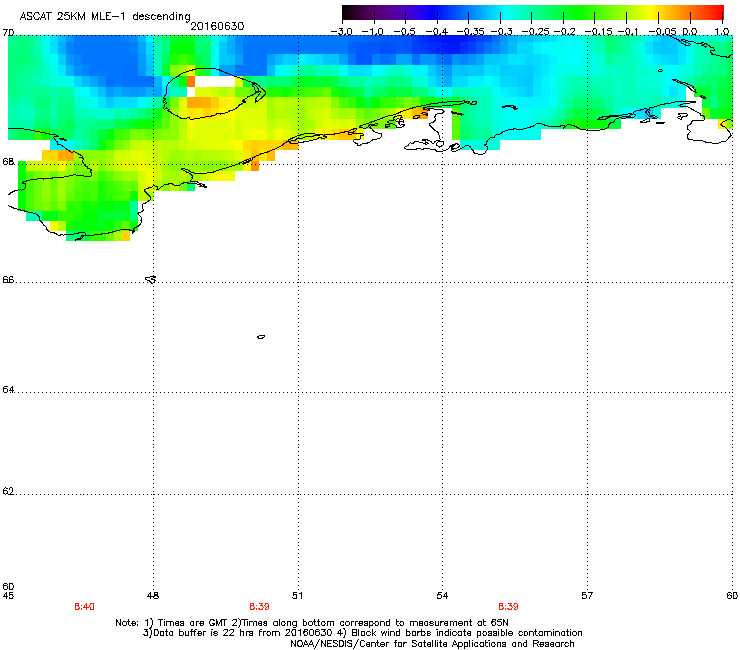The image size is (740, 650).
Task: Click the -0.5 color scale label
Action: [x=404, y=32]
